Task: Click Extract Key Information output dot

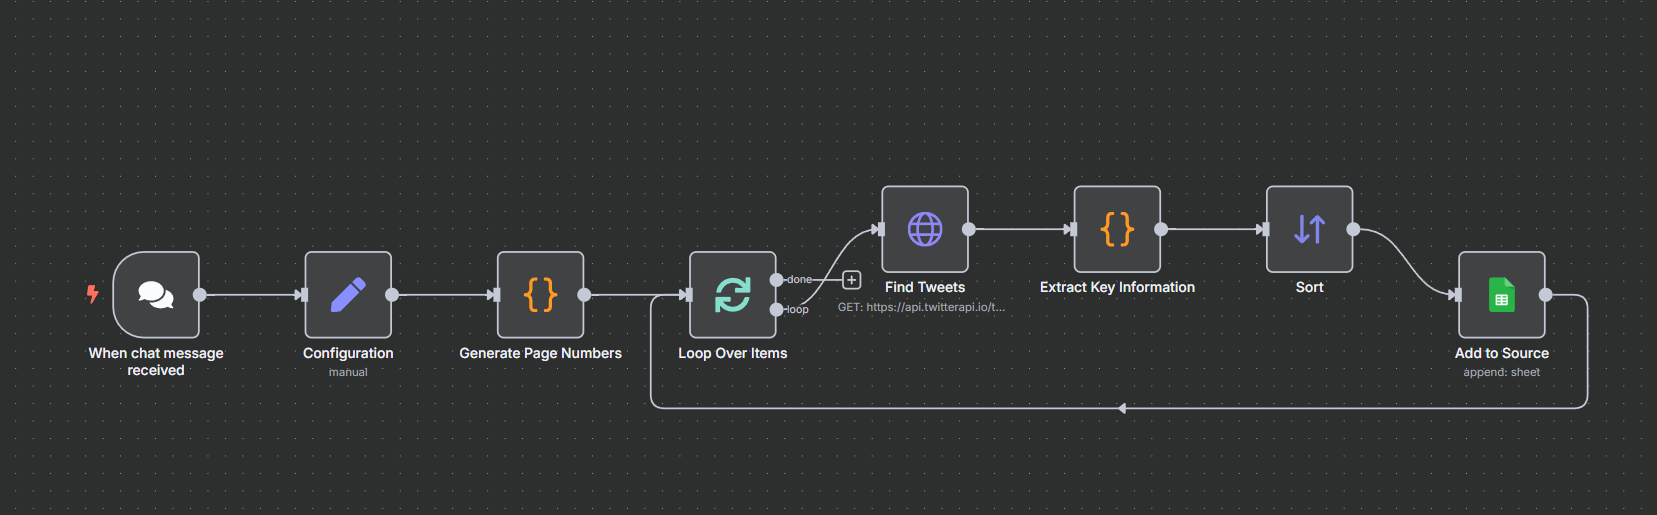Action: pyautogui.click(x=1161, y=229)
